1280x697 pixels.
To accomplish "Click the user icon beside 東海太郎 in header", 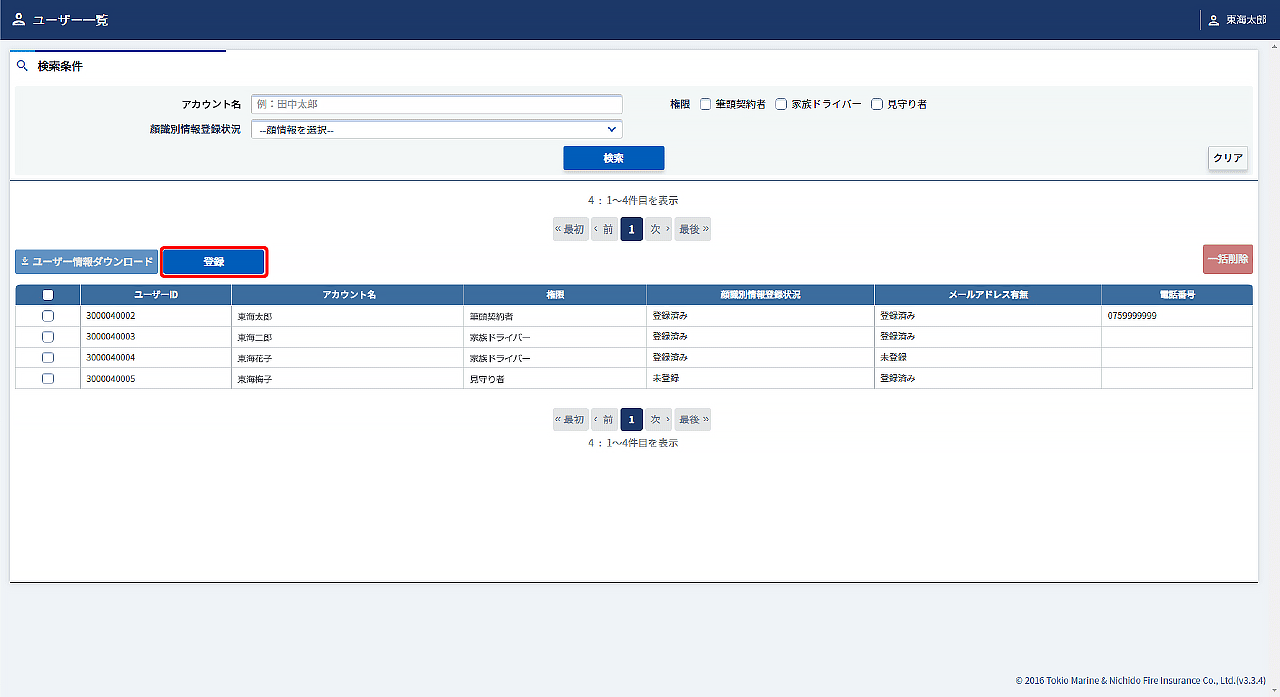I will (1213, 20).
